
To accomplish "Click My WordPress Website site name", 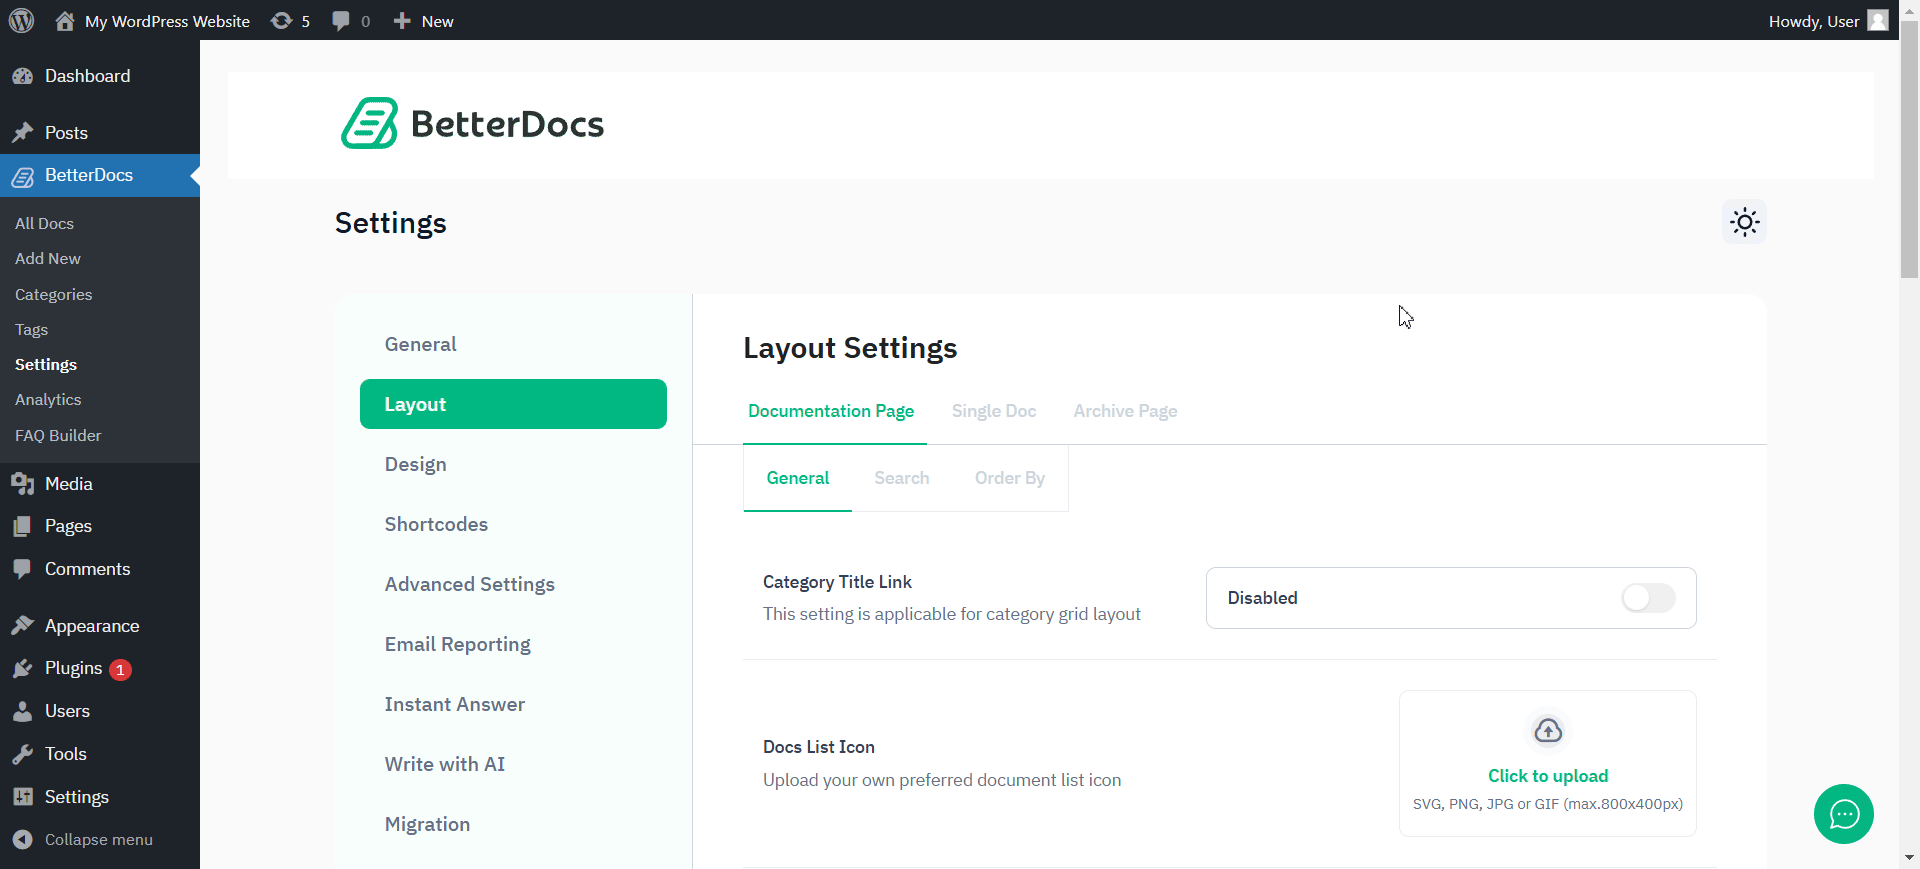I will click(167, 21).
